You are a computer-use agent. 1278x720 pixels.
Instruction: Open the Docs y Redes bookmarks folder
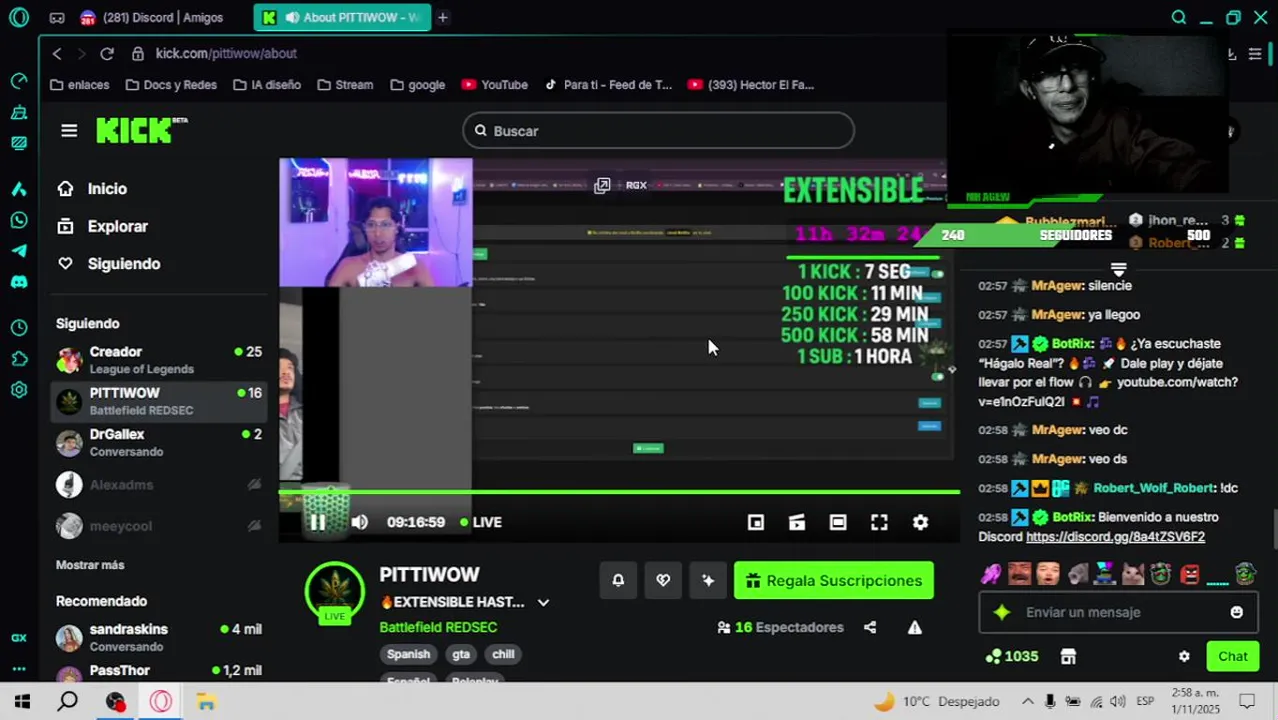[171, 85]
